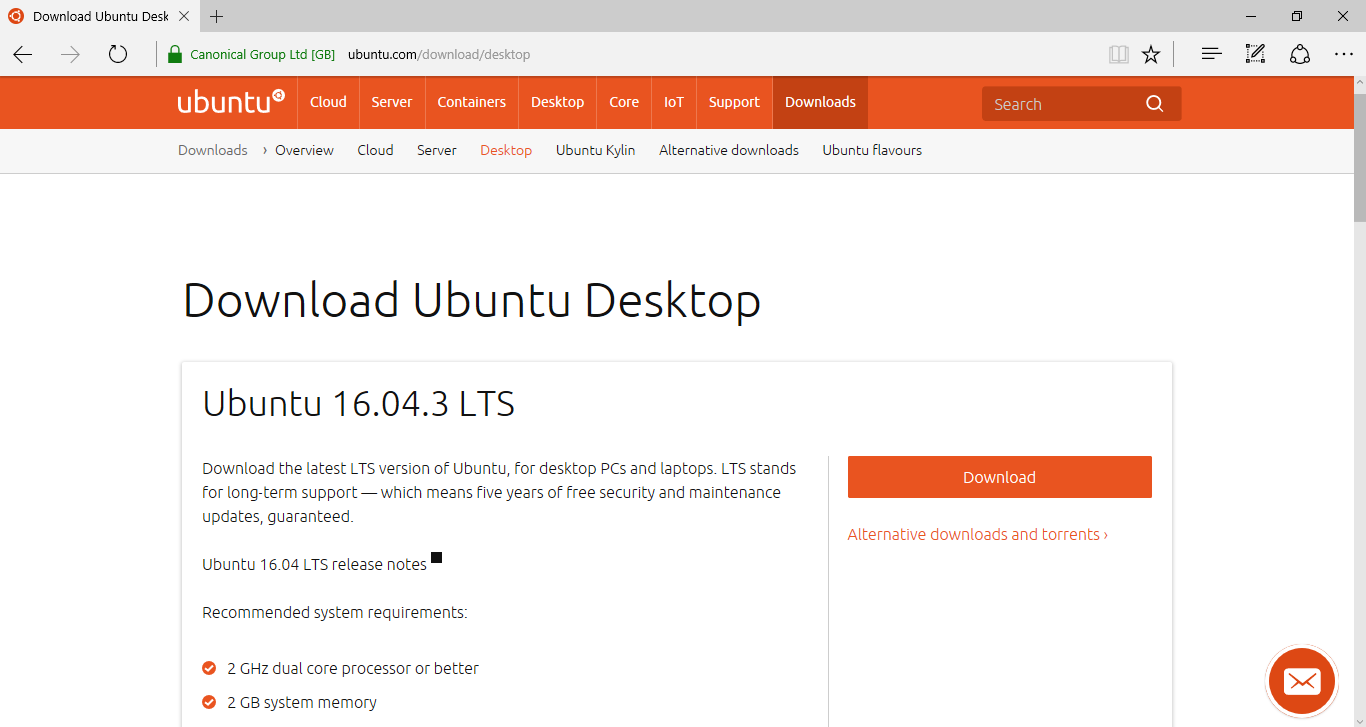Click the green padlock security icon

click(x=175, y=54)
